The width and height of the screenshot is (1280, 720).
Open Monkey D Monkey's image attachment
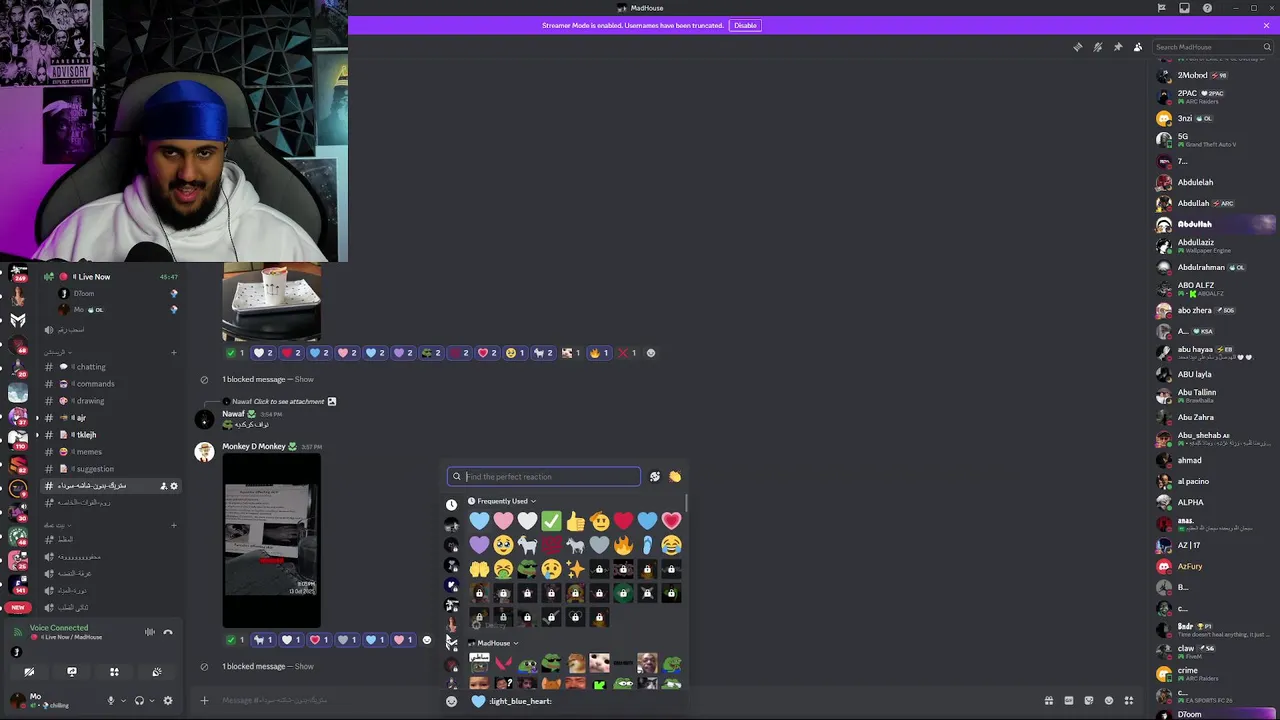tap(272, 540)
